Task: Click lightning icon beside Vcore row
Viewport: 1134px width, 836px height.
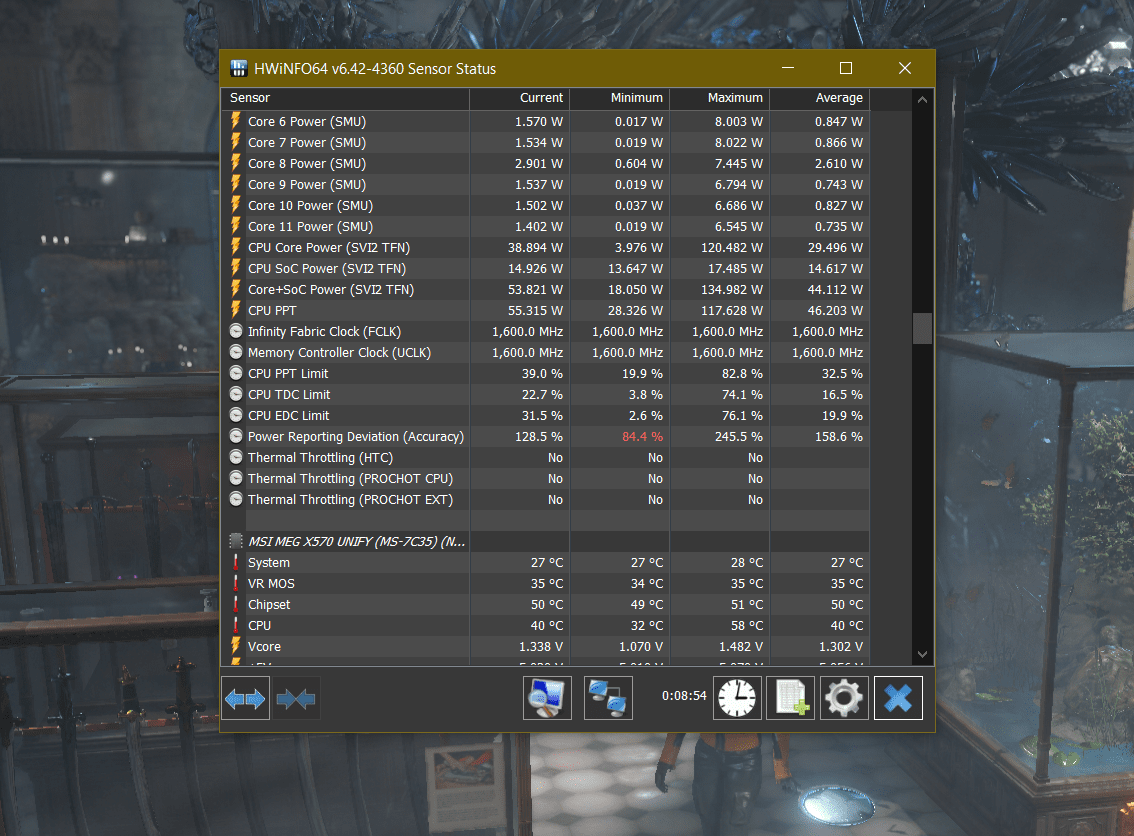Action: point(236,646)
